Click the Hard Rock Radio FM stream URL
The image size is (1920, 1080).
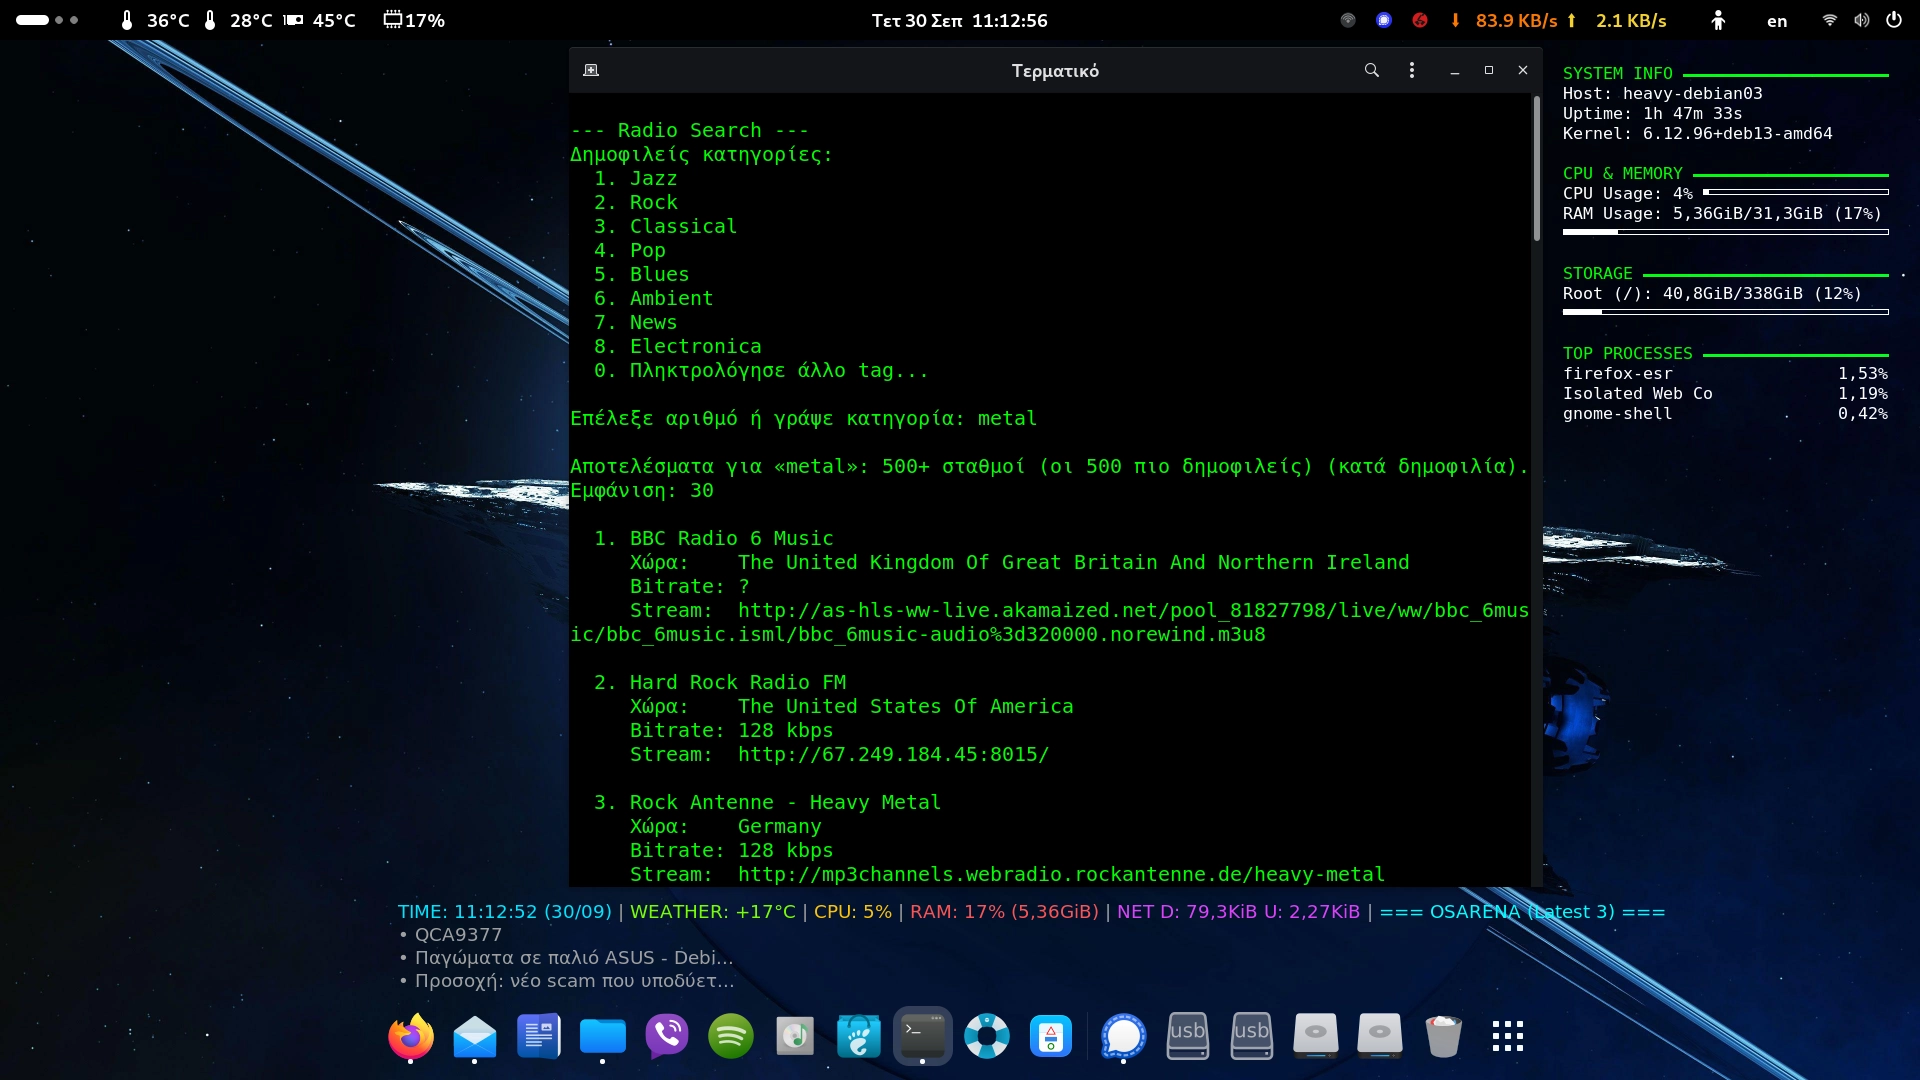pos(893,755)
